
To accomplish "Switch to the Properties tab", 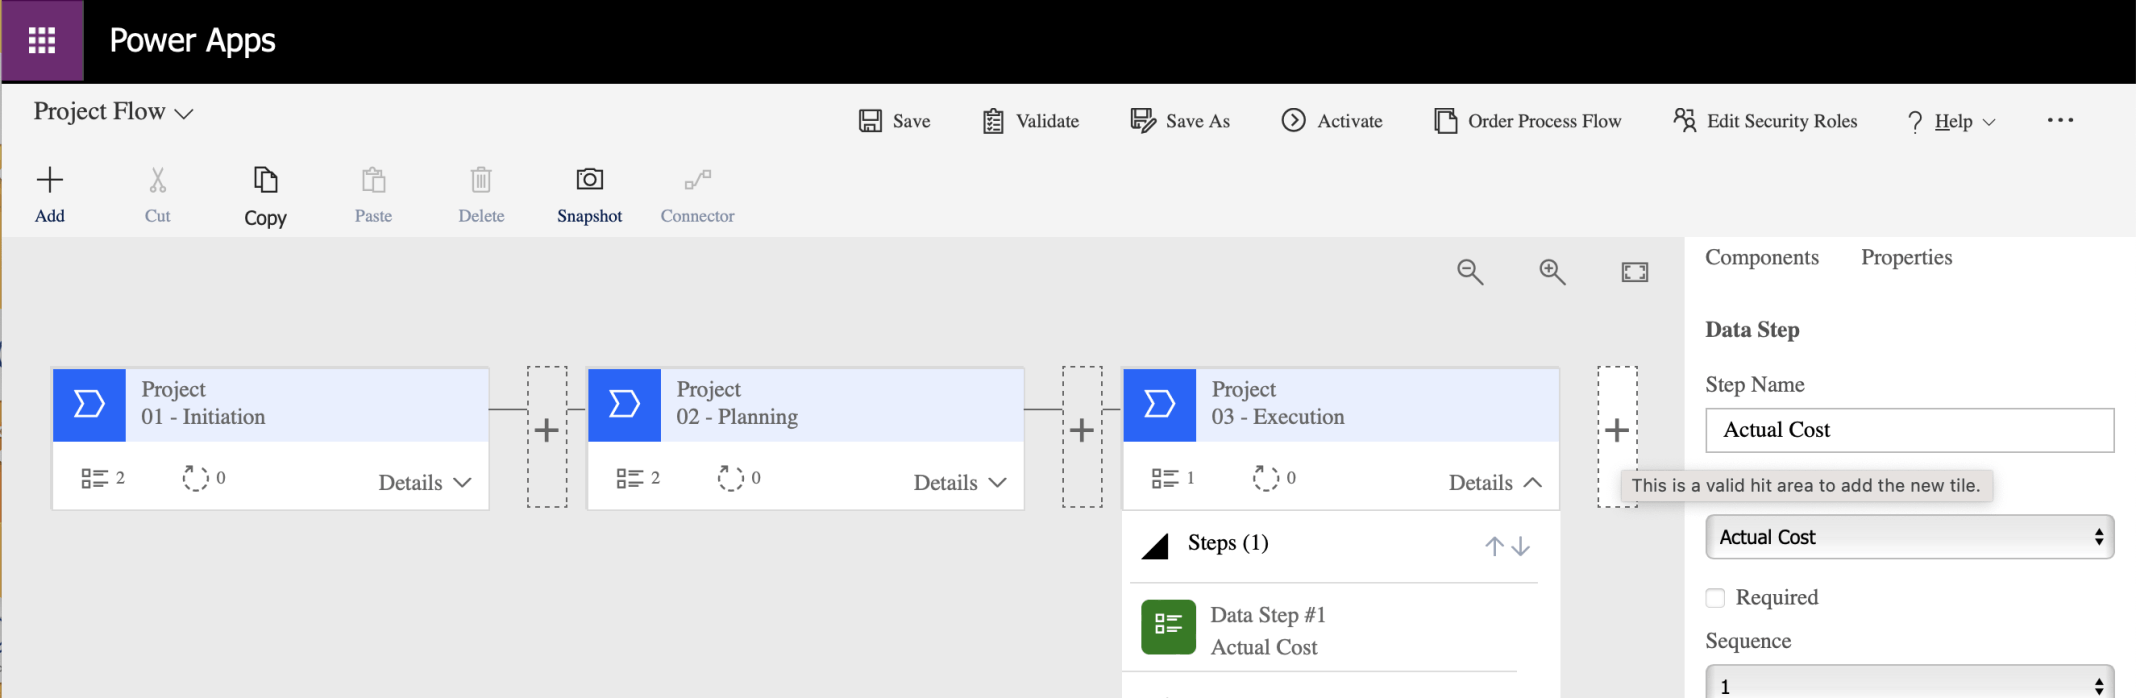I will click(x=1906, y=257).
